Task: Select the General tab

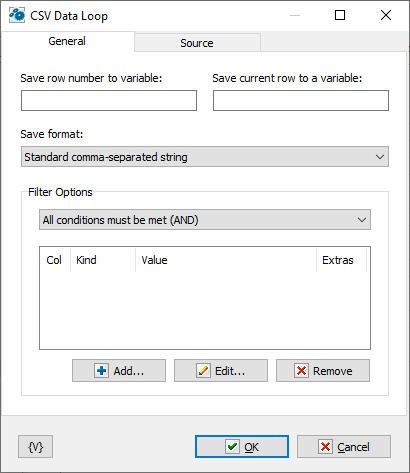Action: pos(67,41)
